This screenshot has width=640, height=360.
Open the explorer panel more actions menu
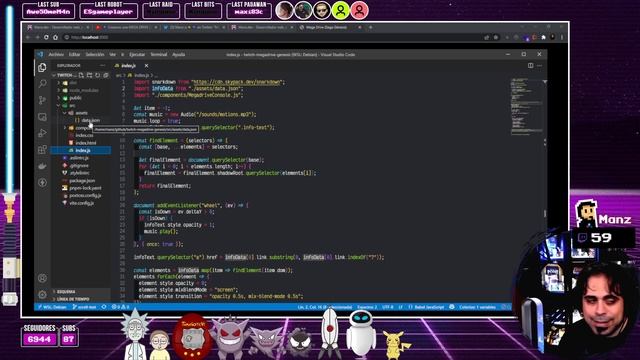pyautogui.click(x=102, y=65)
